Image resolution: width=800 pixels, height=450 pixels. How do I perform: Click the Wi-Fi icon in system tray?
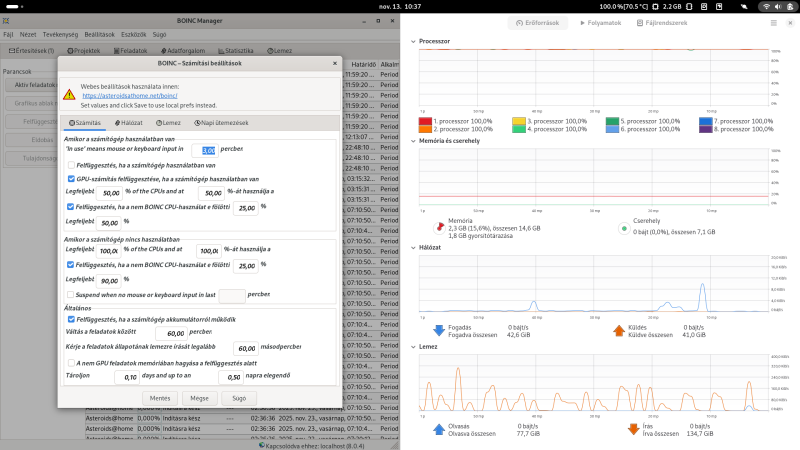(x=766, y=7)
